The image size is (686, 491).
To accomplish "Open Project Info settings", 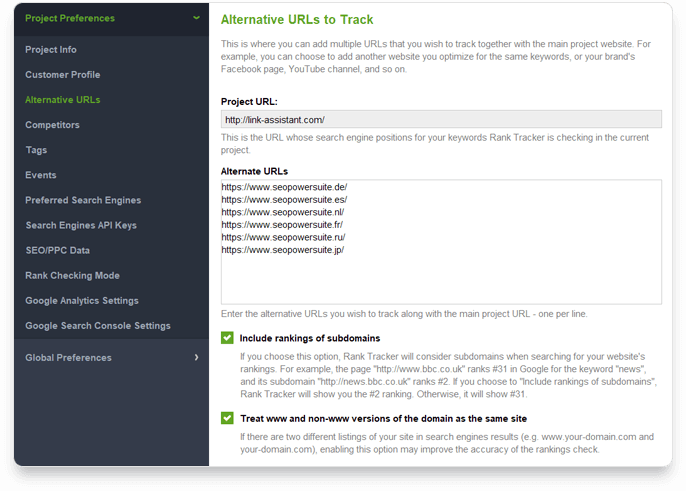I will pyautogui.click(x=51, y=49).
